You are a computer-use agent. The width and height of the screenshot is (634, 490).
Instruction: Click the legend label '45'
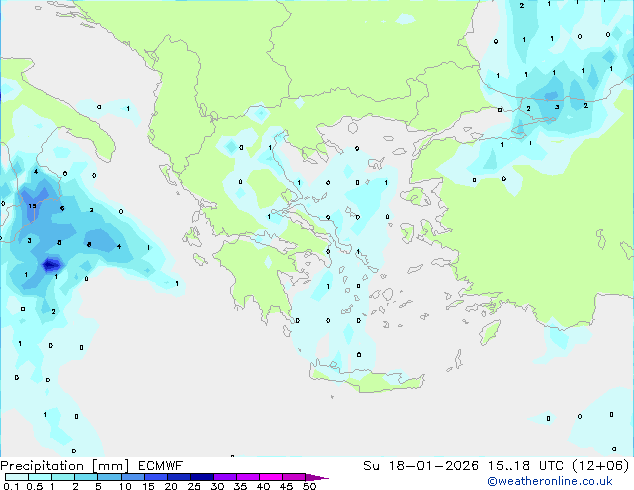(x=286, y=486)
